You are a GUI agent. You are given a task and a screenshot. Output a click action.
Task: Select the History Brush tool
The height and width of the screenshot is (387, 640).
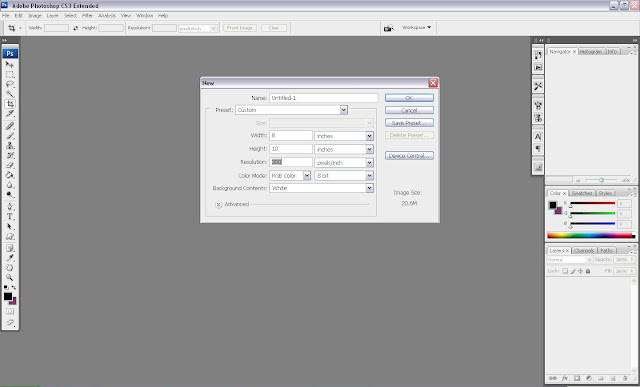click(10, 156)
